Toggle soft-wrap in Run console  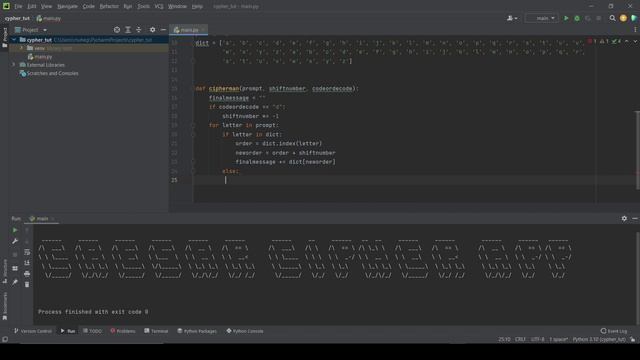pos(27,252)
